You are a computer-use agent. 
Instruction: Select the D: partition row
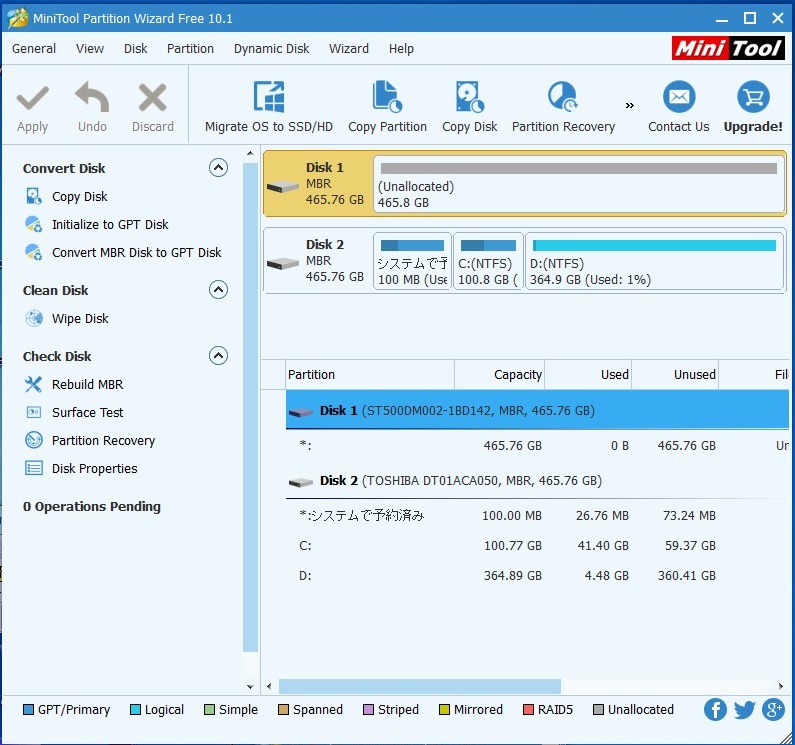pyautogui.click(x=537, y=575)
